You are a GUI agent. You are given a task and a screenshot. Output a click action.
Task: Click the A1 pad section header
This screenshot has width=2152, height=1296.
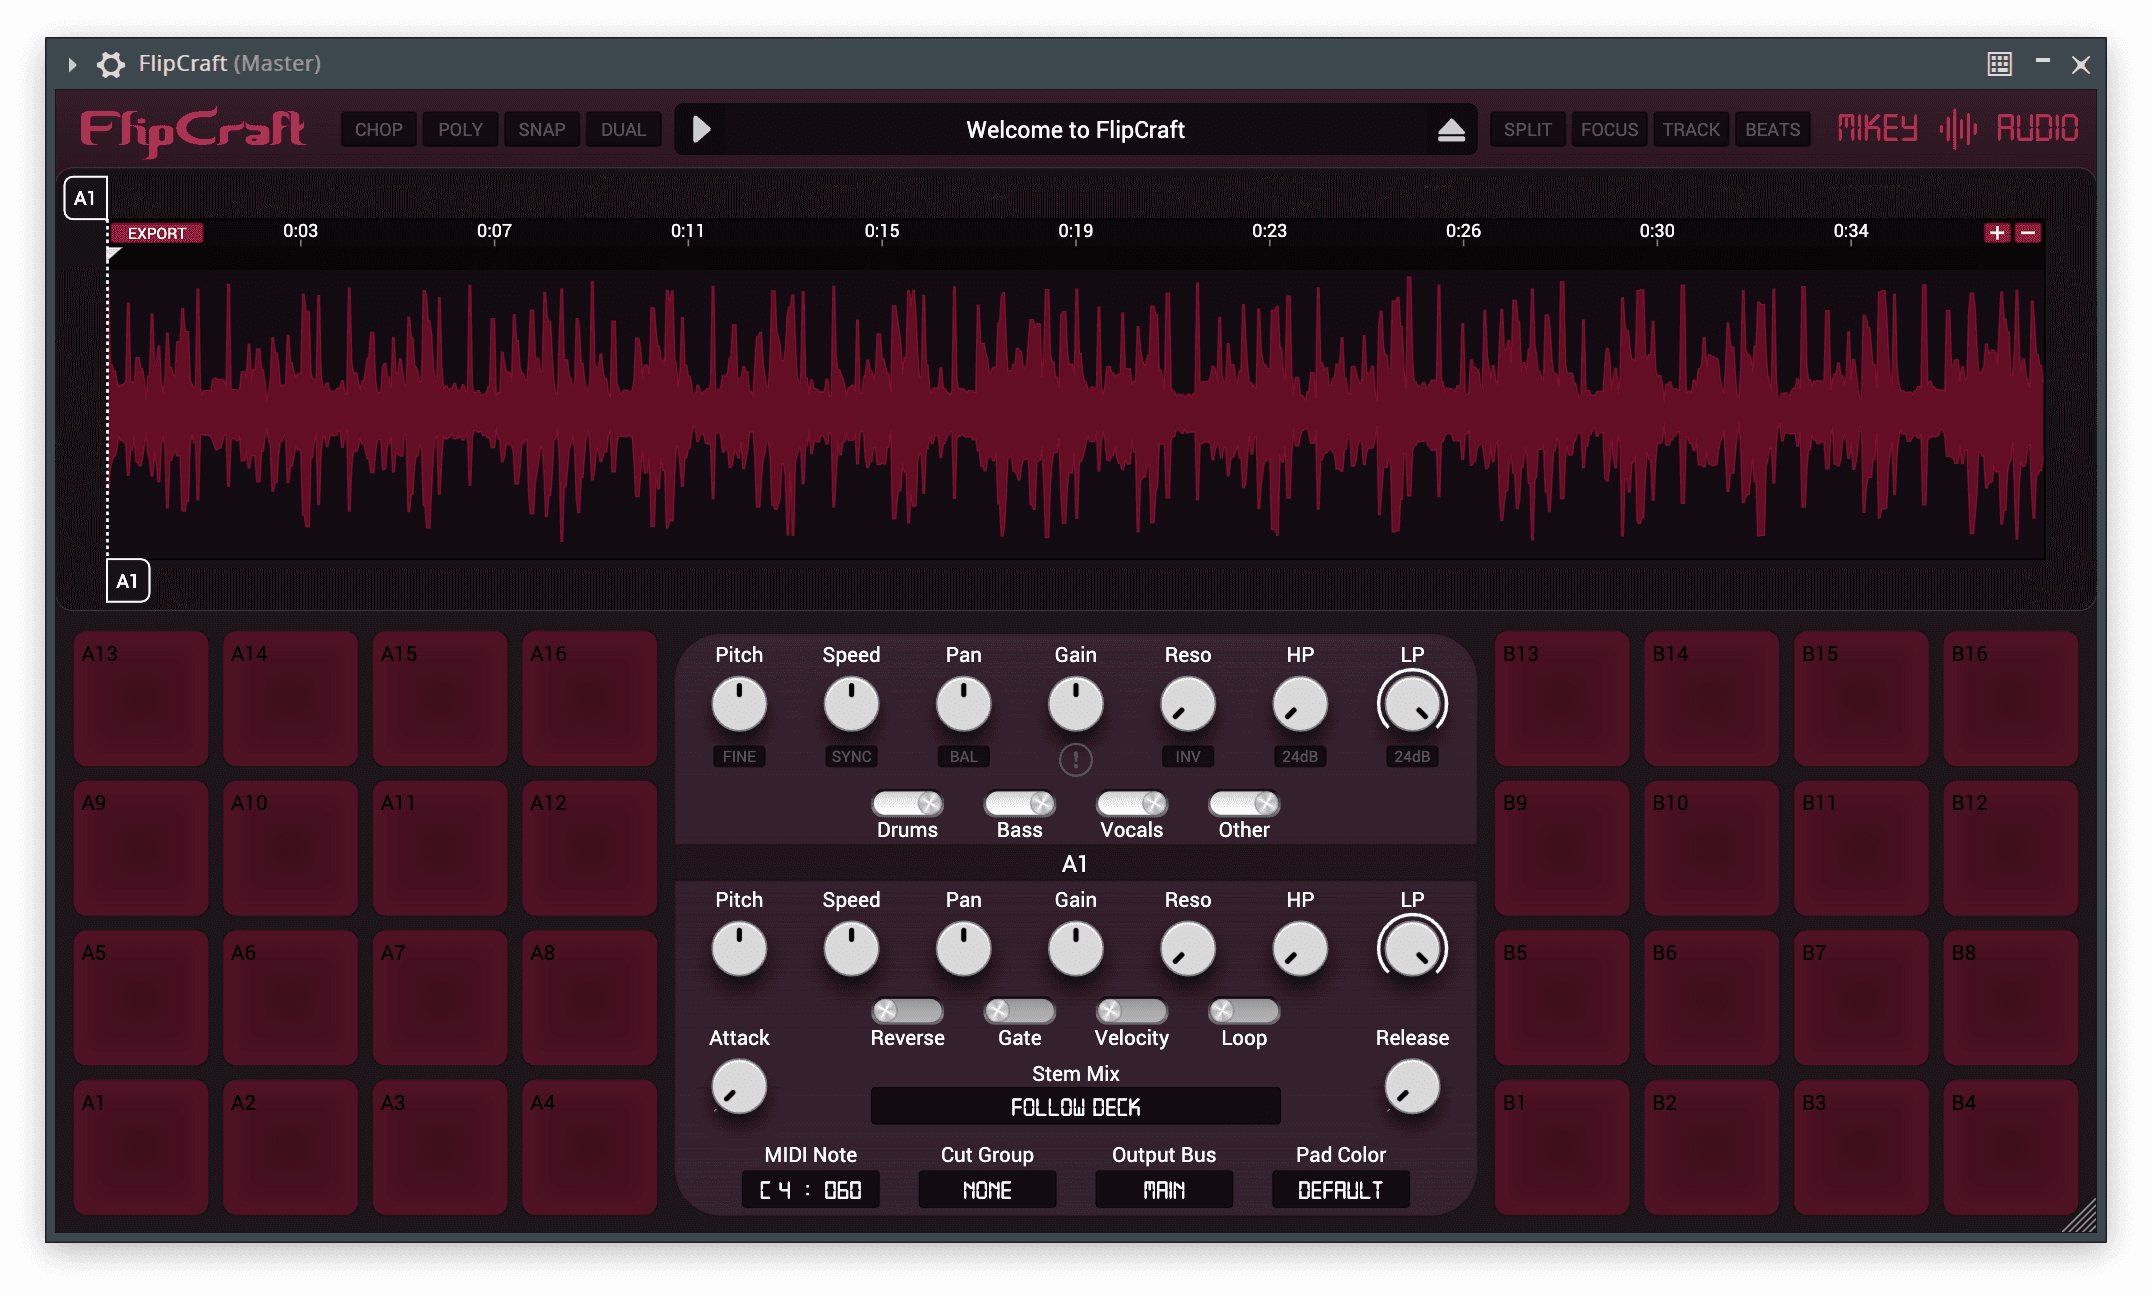(x=1076, y=863)
